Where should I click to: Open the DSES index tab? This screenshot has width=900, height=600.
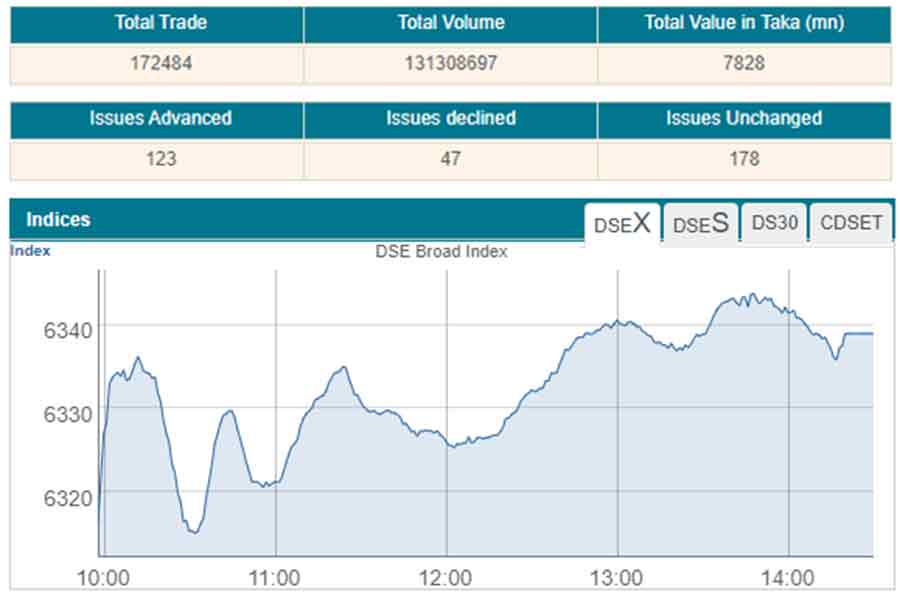click(700, 223)
